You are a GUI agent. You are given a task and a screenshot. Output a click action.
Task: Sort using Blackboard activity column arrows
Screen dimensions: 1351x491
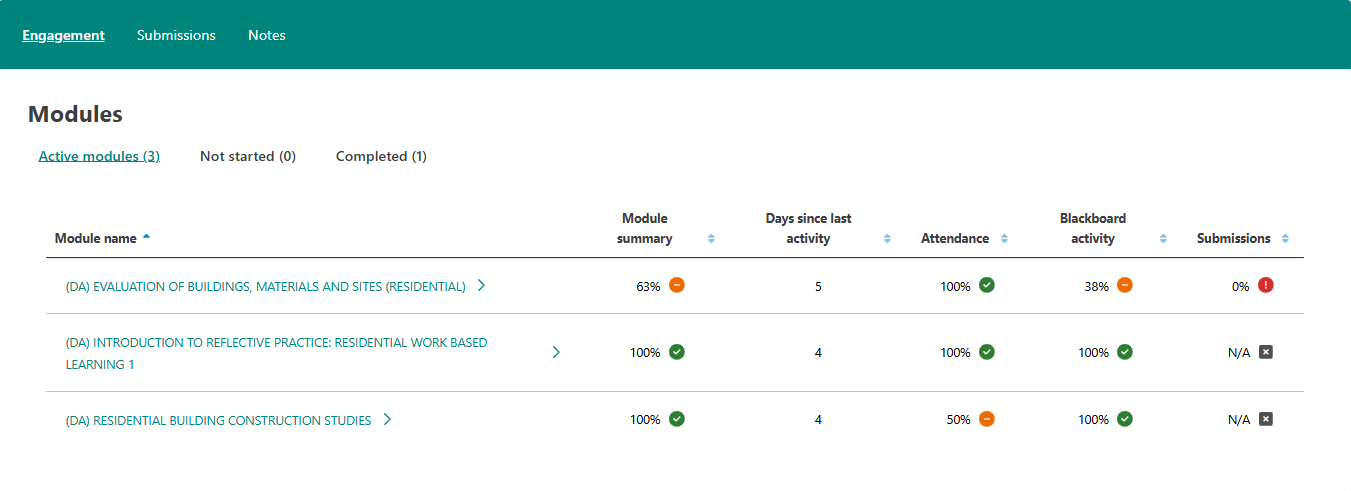[x=1163, y=239]
